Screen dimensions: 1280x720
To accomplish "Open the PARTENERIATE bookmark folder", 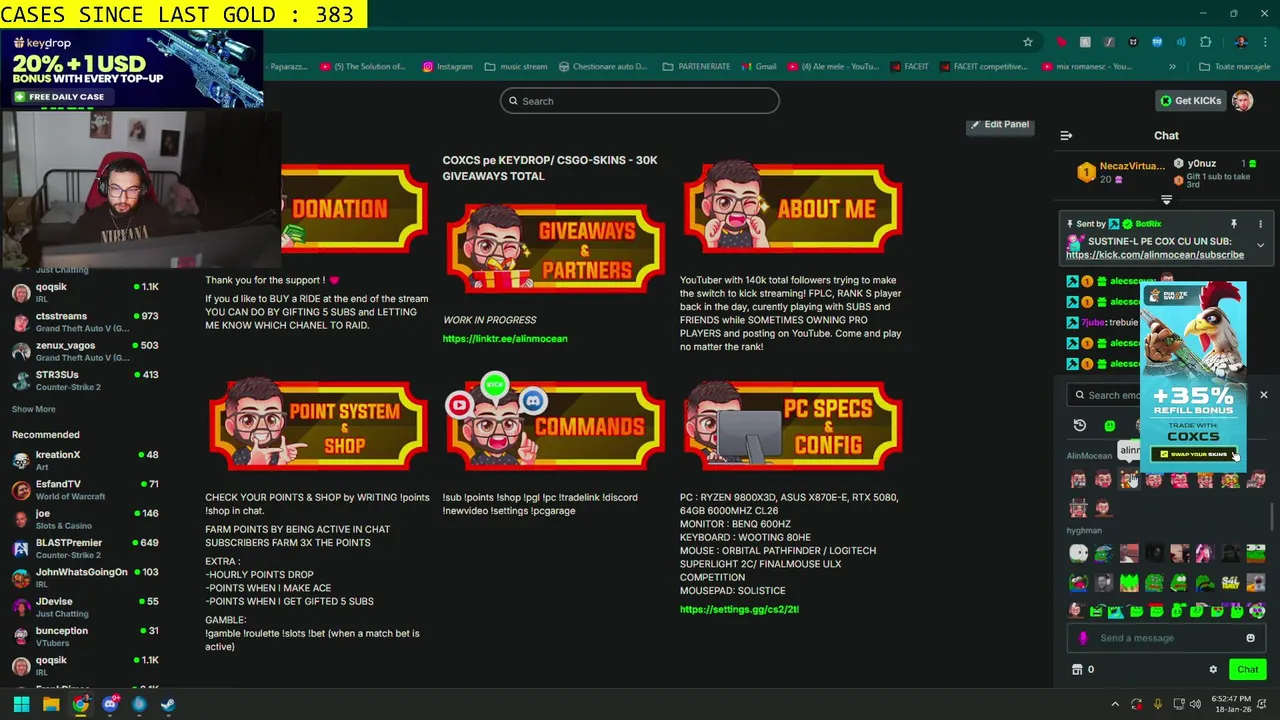I will (695, 67).
